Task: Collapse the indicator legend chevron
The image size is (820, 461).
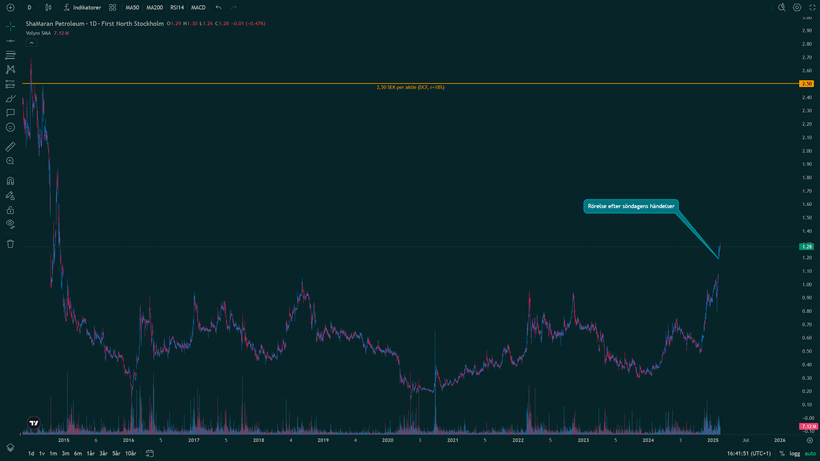Action: pos(31,43)
